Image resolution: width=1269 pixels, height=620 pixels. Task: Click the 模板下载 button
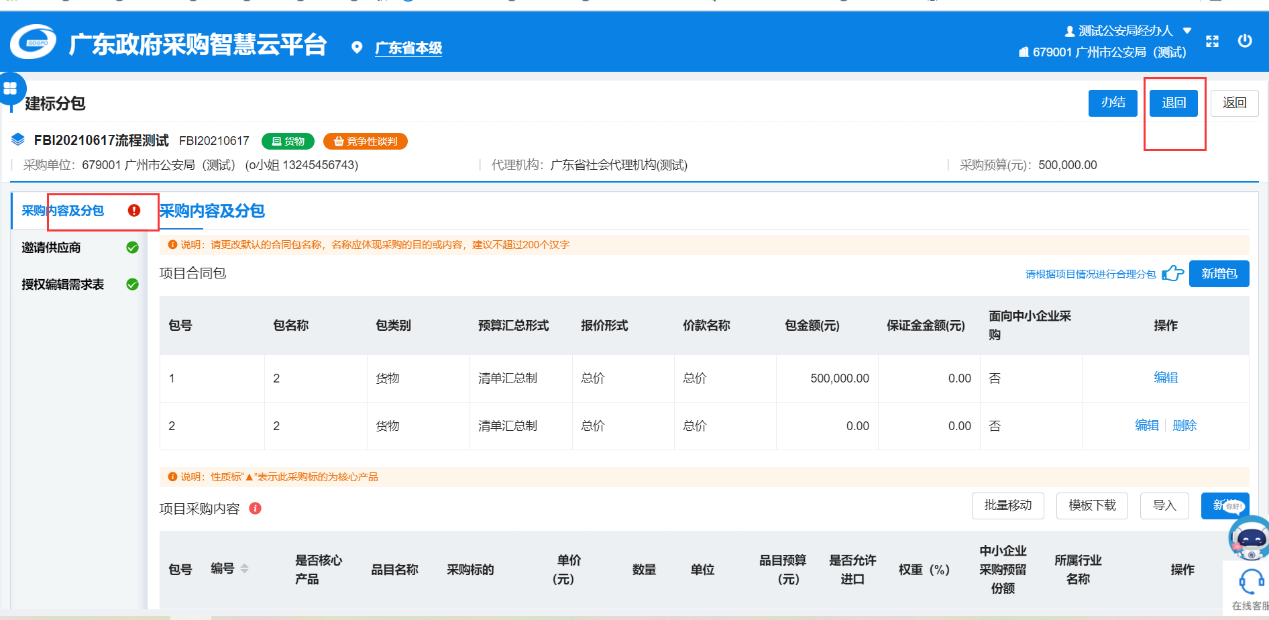[x=1091, y=505]
